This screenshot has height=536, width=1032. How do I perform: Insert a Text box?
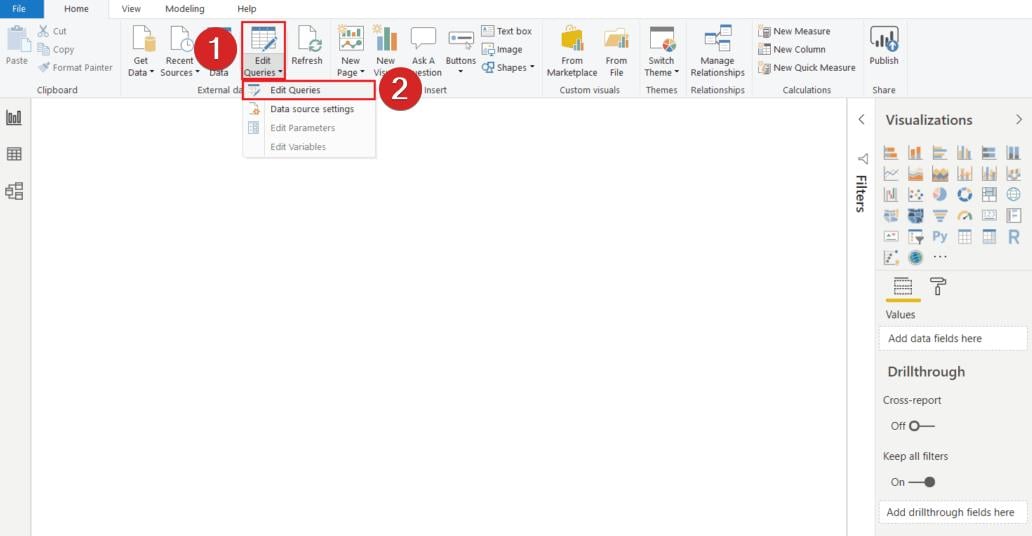point(506,31)
